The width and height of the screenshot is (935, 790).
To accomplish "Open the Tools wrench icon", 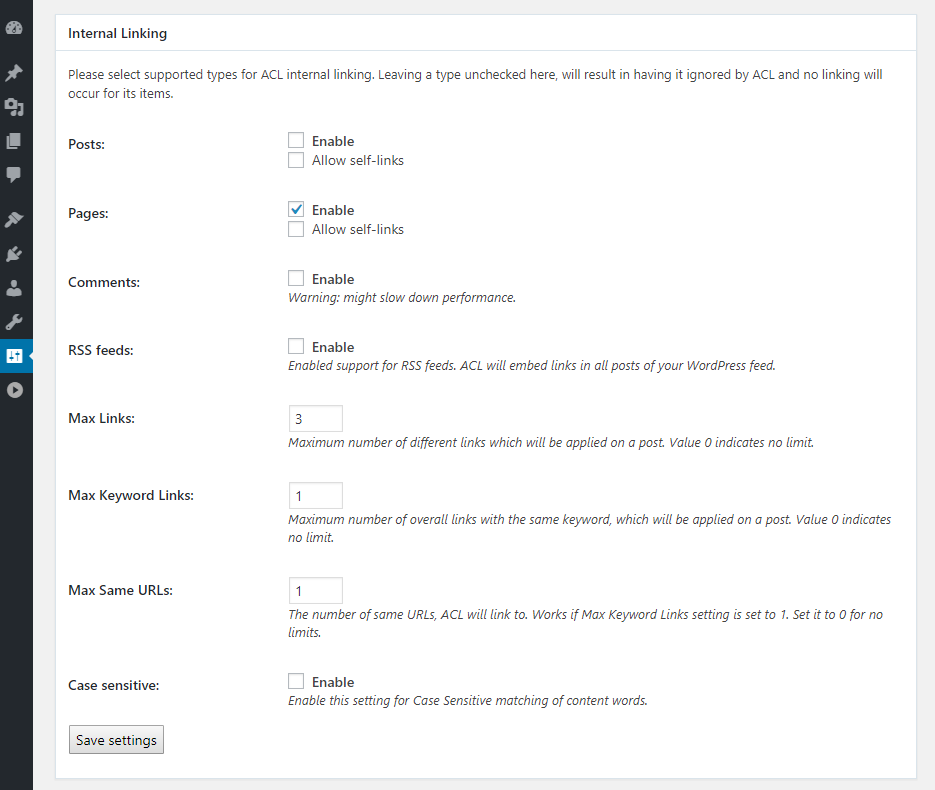I will tap(14, 322).
